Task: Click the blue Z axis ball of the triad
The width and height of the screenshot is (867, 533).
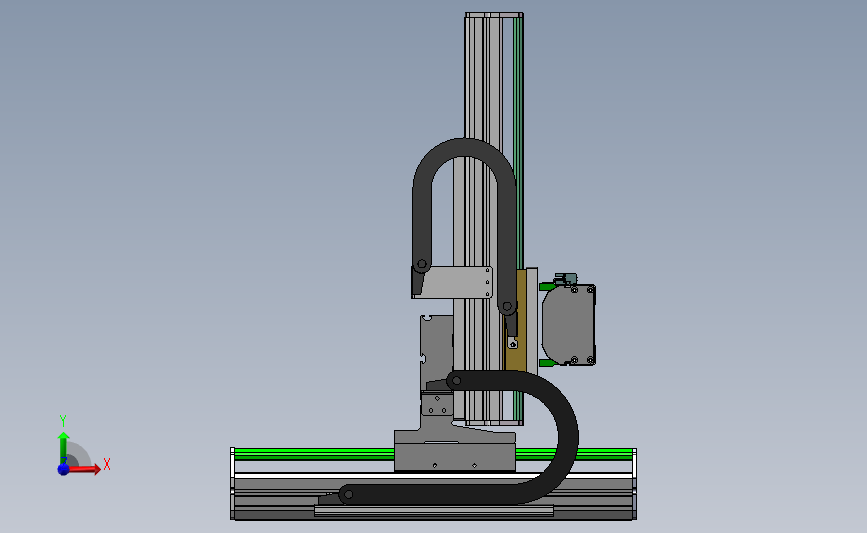Action: pyautogui.click(x=63, y=469)
